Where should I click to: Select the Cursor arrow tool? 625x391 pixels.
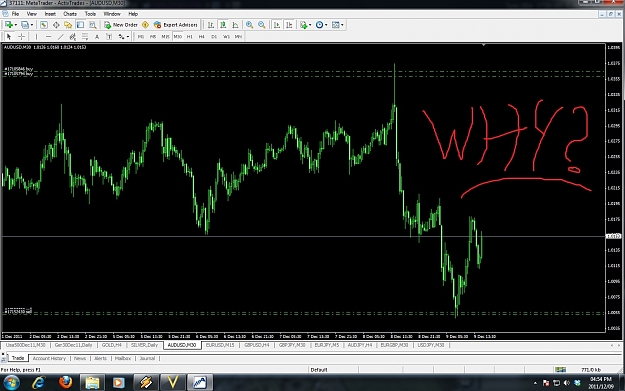[9, 37]
